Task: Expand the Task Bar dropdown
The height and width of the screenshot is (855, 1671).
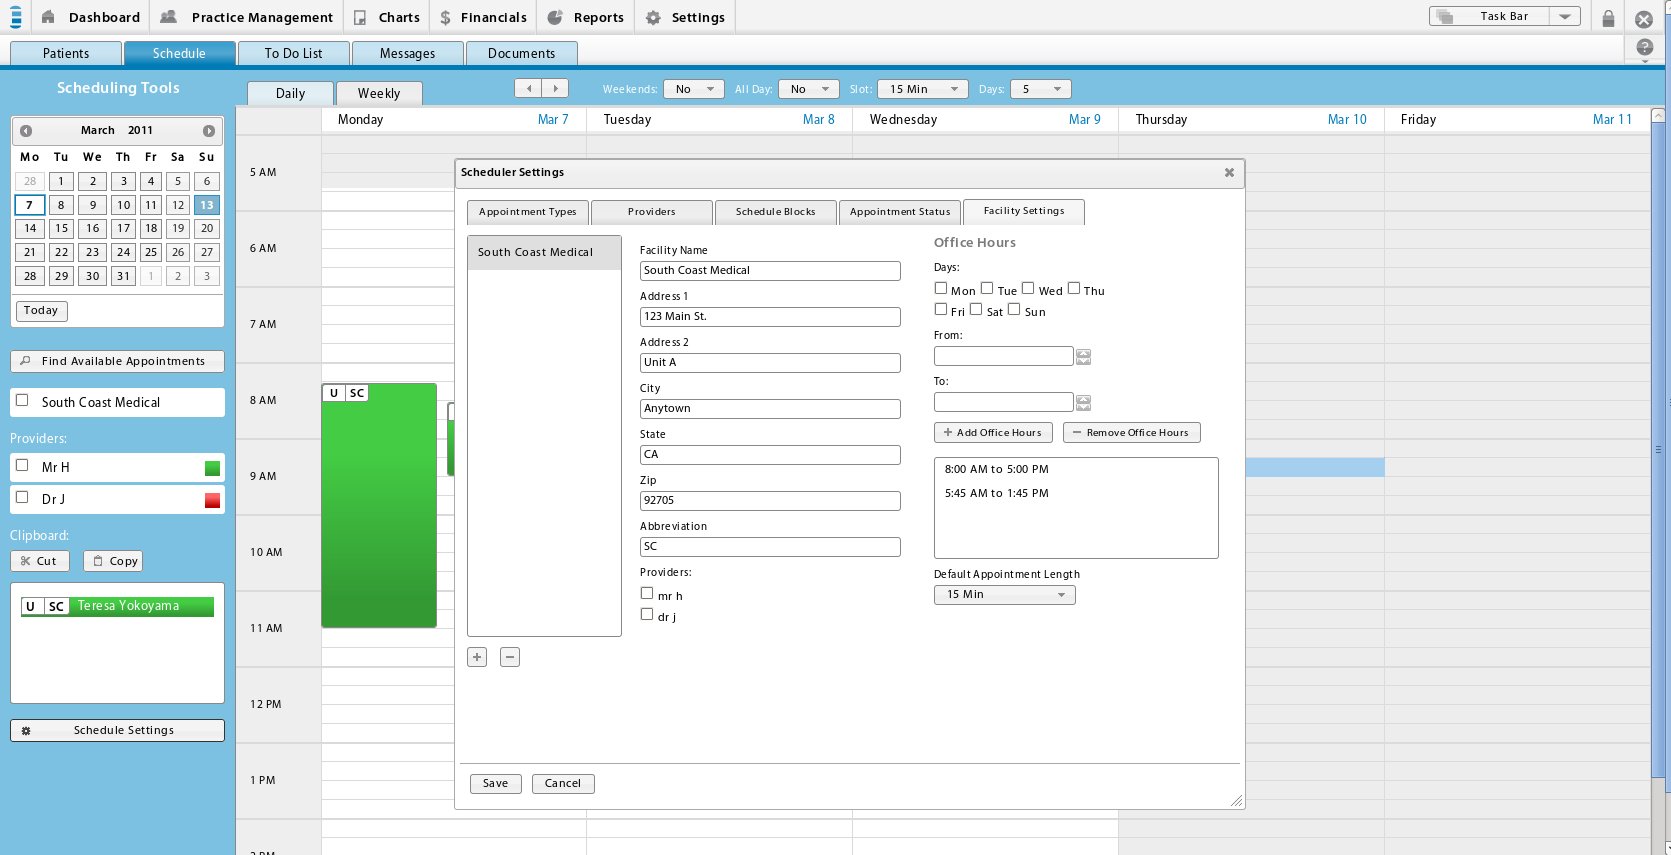Action: click(x=1565, y=16)
